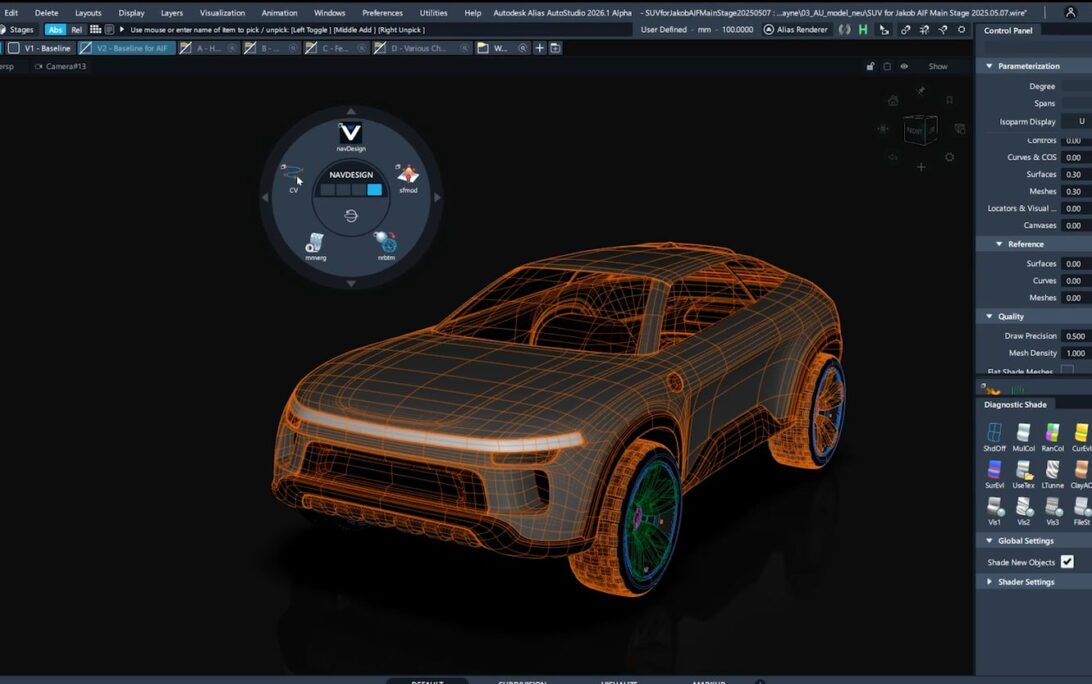The image size is (1092, 684).
Task: Apply the LTunne light tunnel shader
Action: click(1053, 470)
